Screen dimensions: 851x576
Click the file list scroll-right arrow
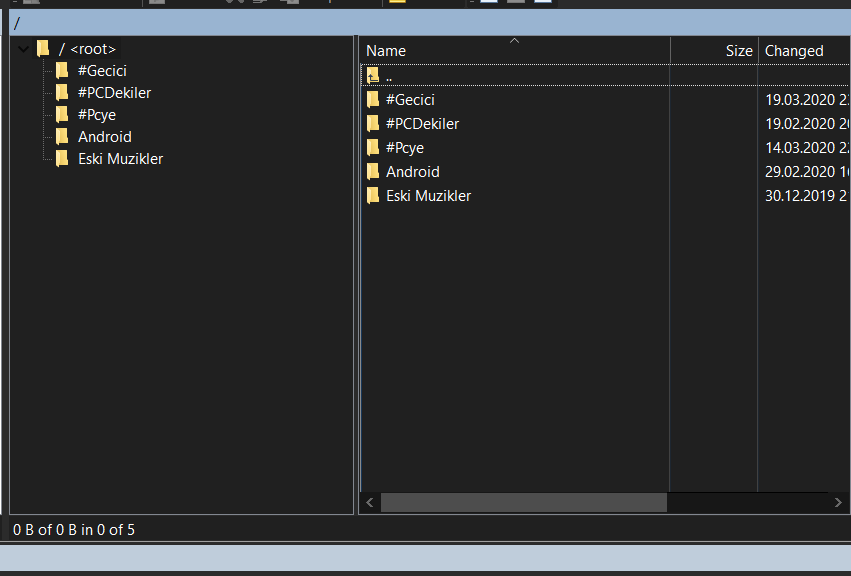pos(839,503)
